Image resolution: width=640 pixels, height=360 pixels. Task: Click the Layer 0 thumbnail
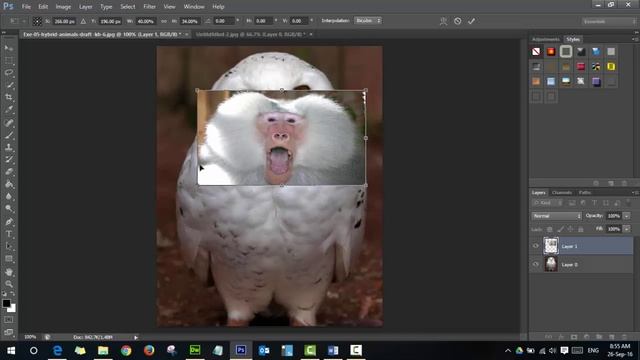[x=551, y=264]
